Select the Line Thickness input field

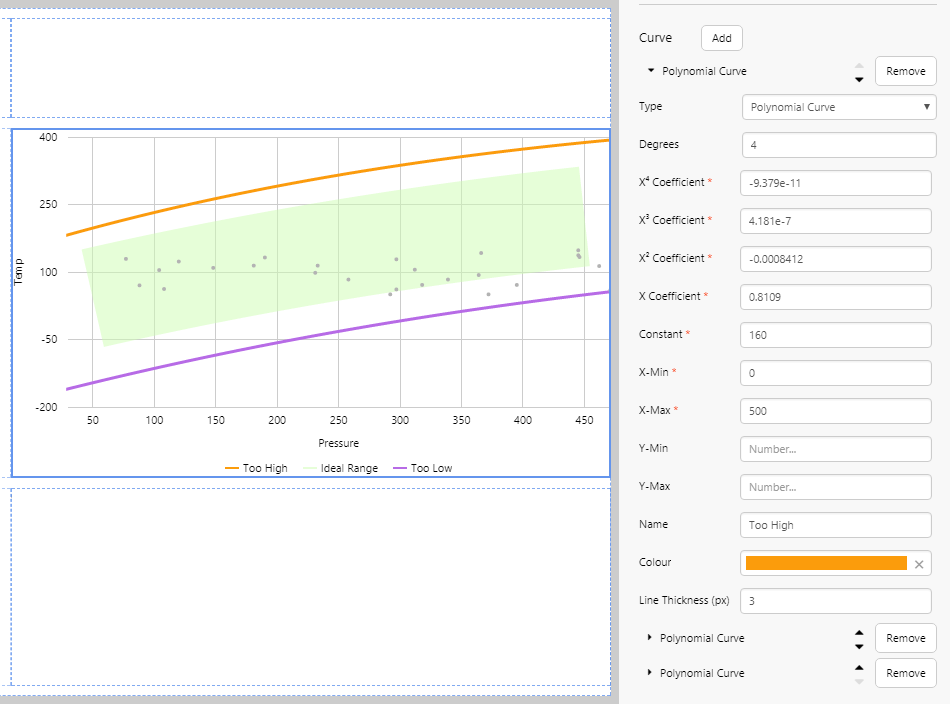[x=836, y=601]
